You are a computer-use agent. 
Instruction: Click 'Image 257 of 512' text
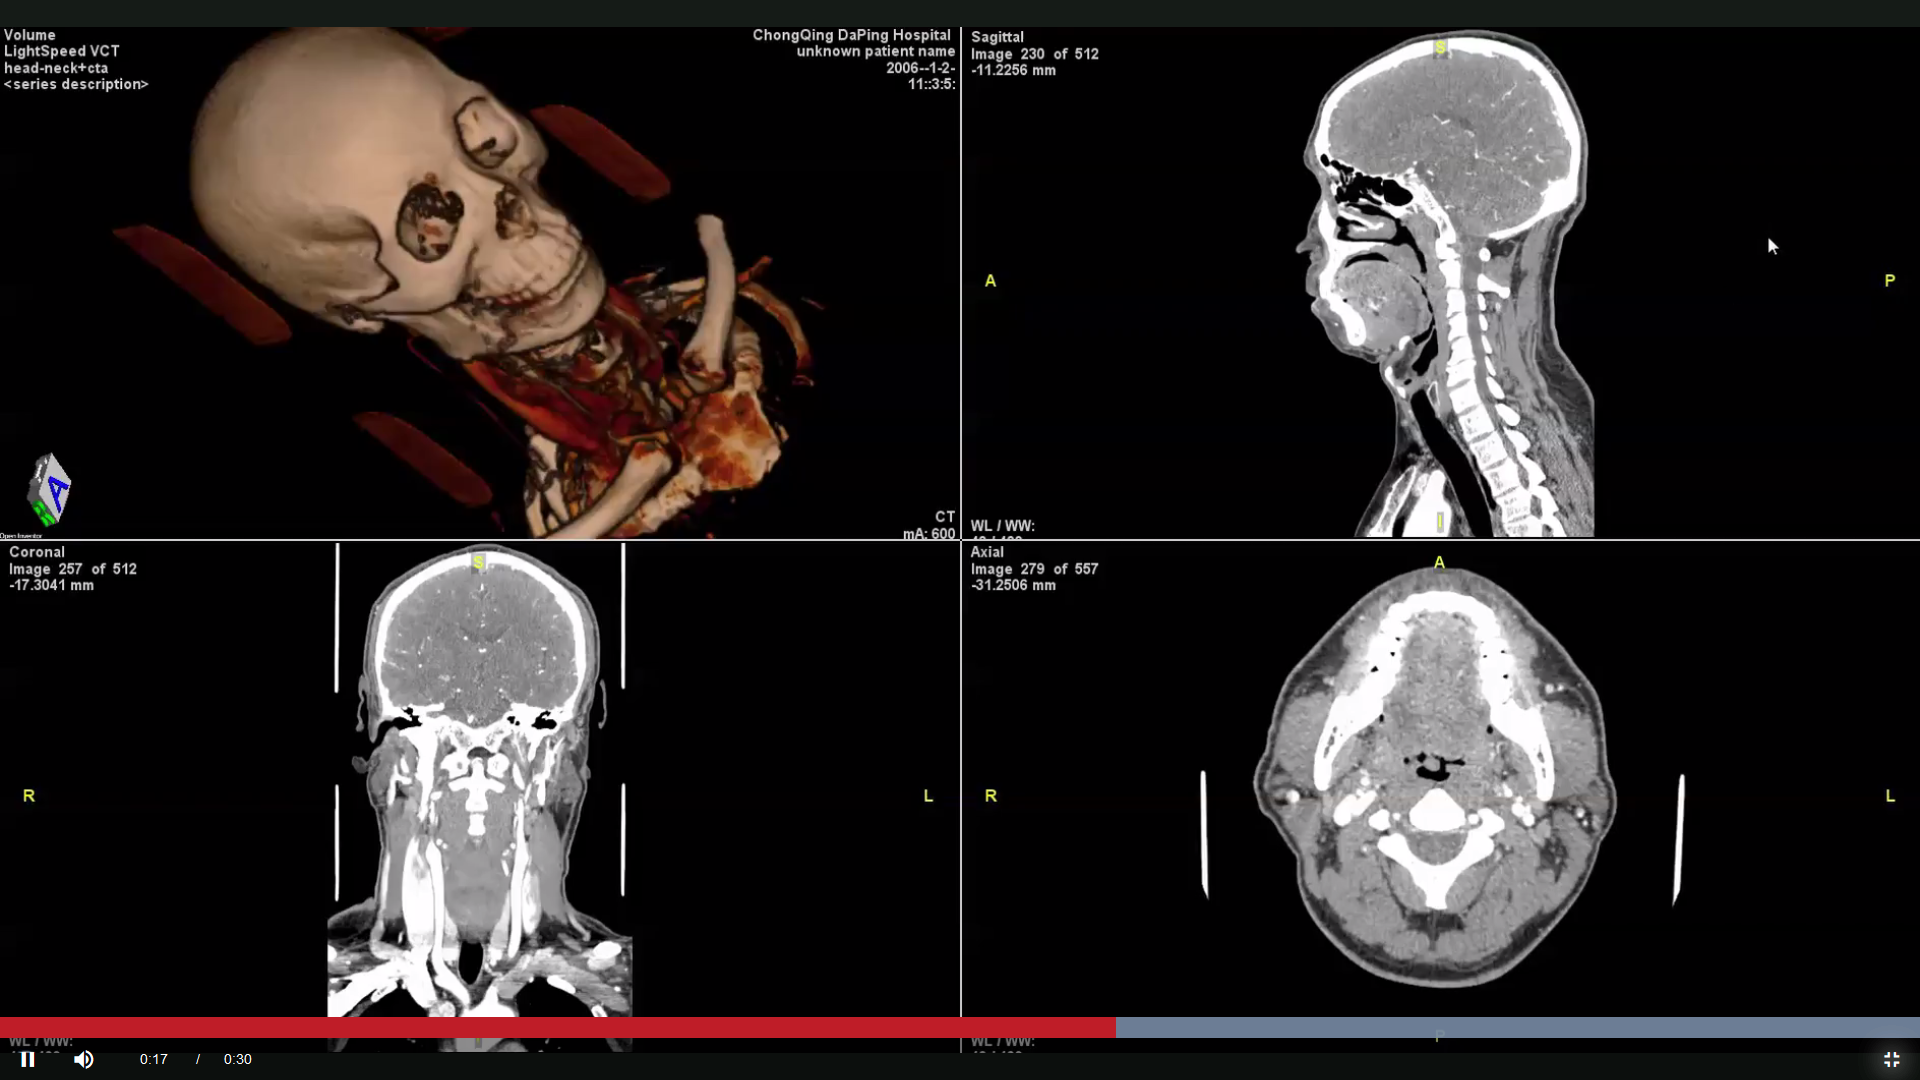click(x=73, y=569)
